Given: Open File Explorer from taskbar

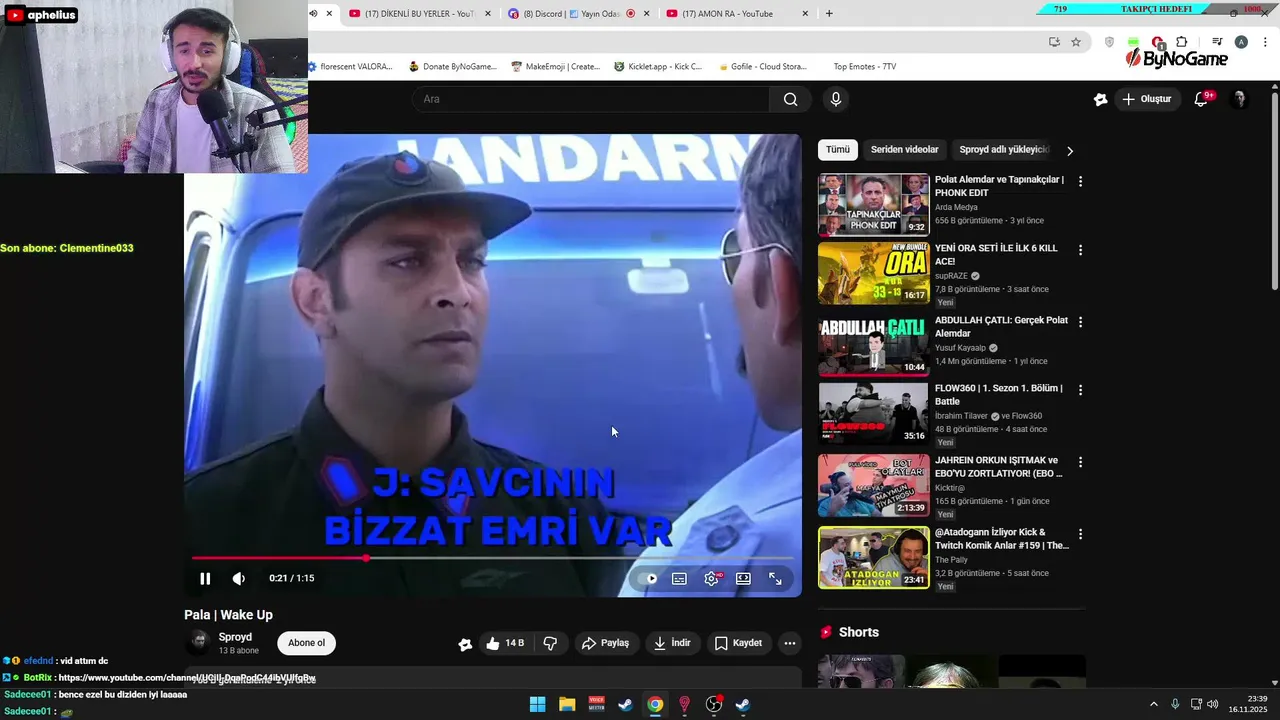Looking at the screenshot, I should click(567, 705).
